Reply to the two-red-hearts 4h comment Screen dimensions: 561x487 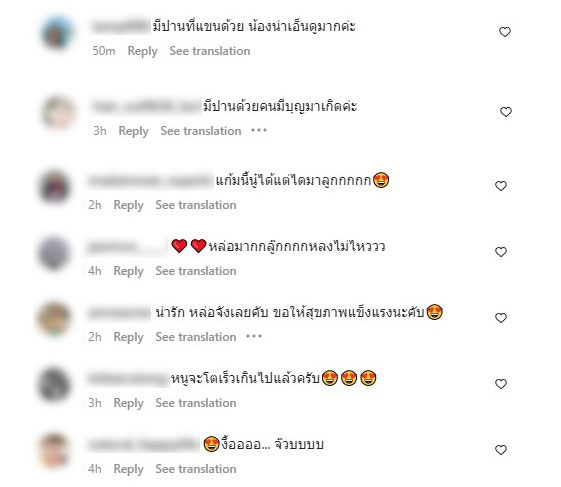point(128,271)
